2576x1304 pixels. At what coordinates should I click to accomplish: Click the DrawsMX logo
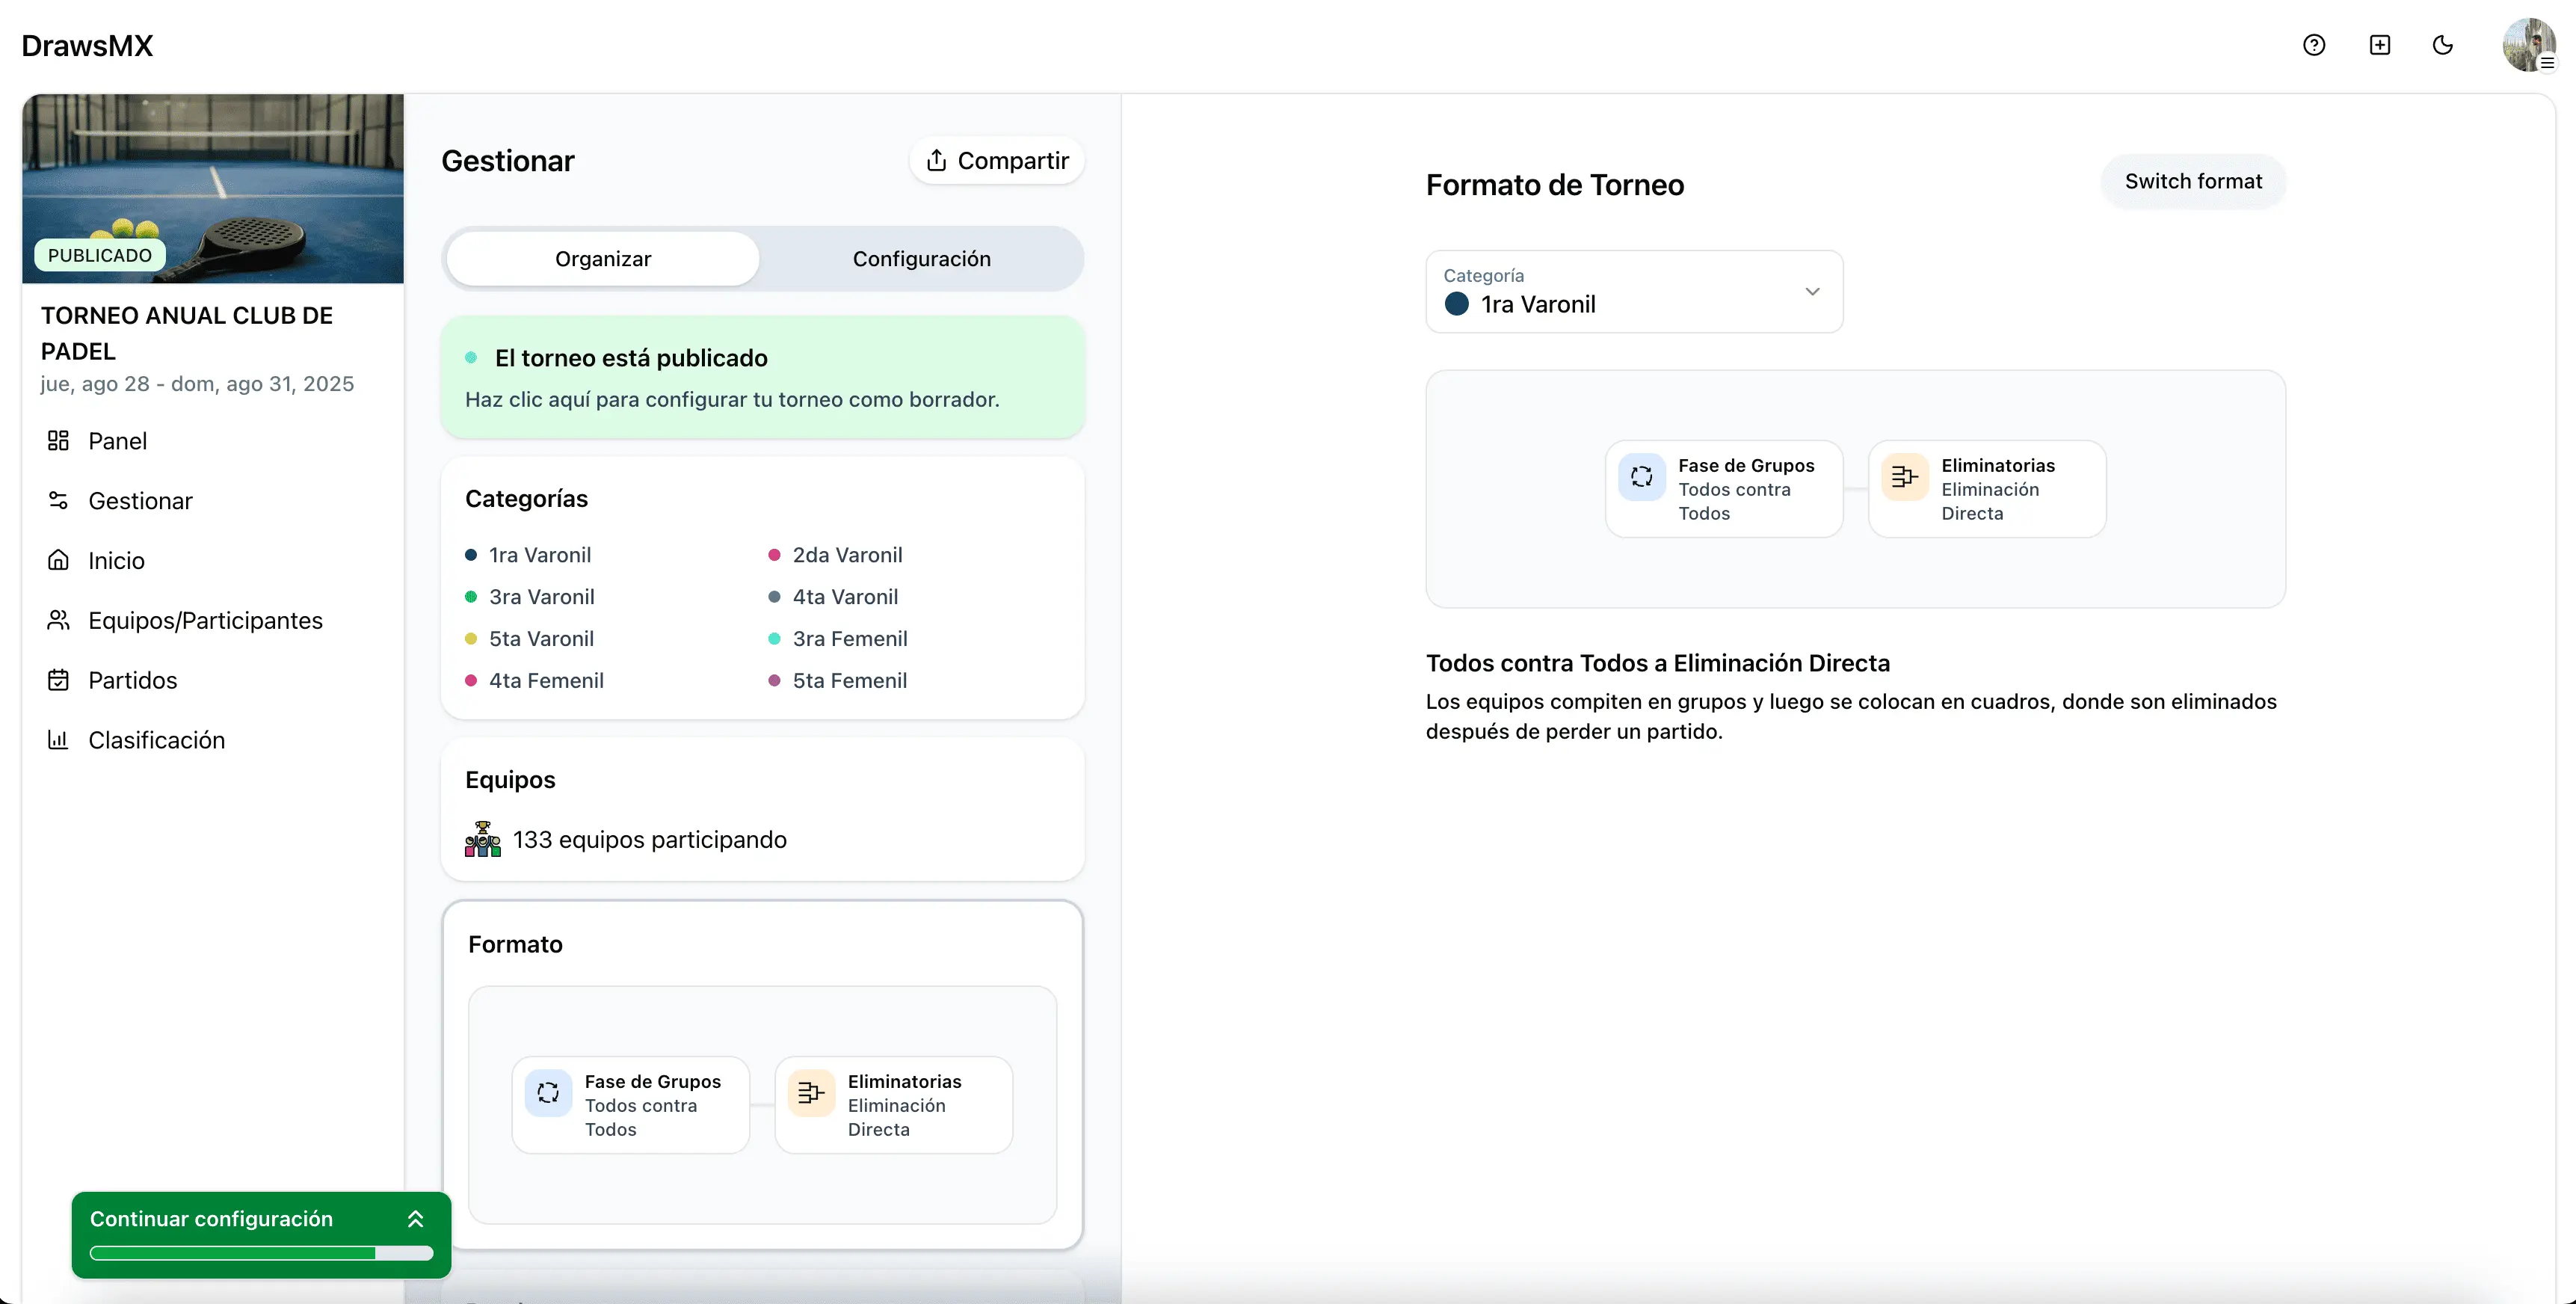tap(87, 45)
